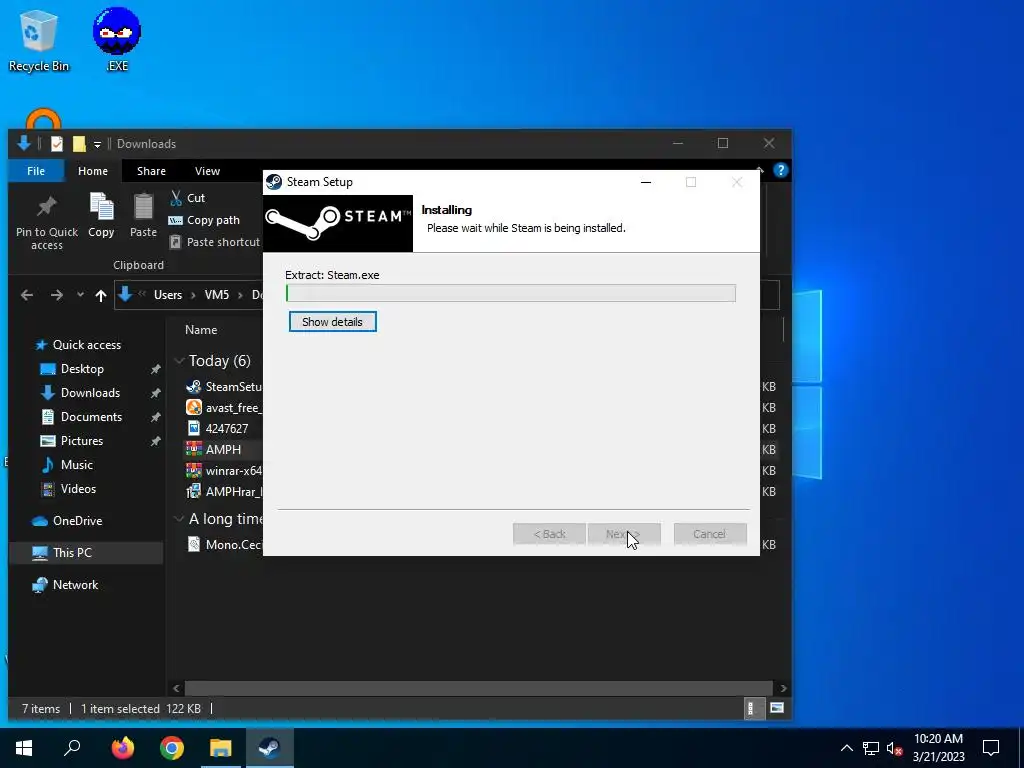Image resolution: width=1024 pixels, height=768 pixels.
Task: Launch Chrome from the taskbar
Action: (172, 748)
